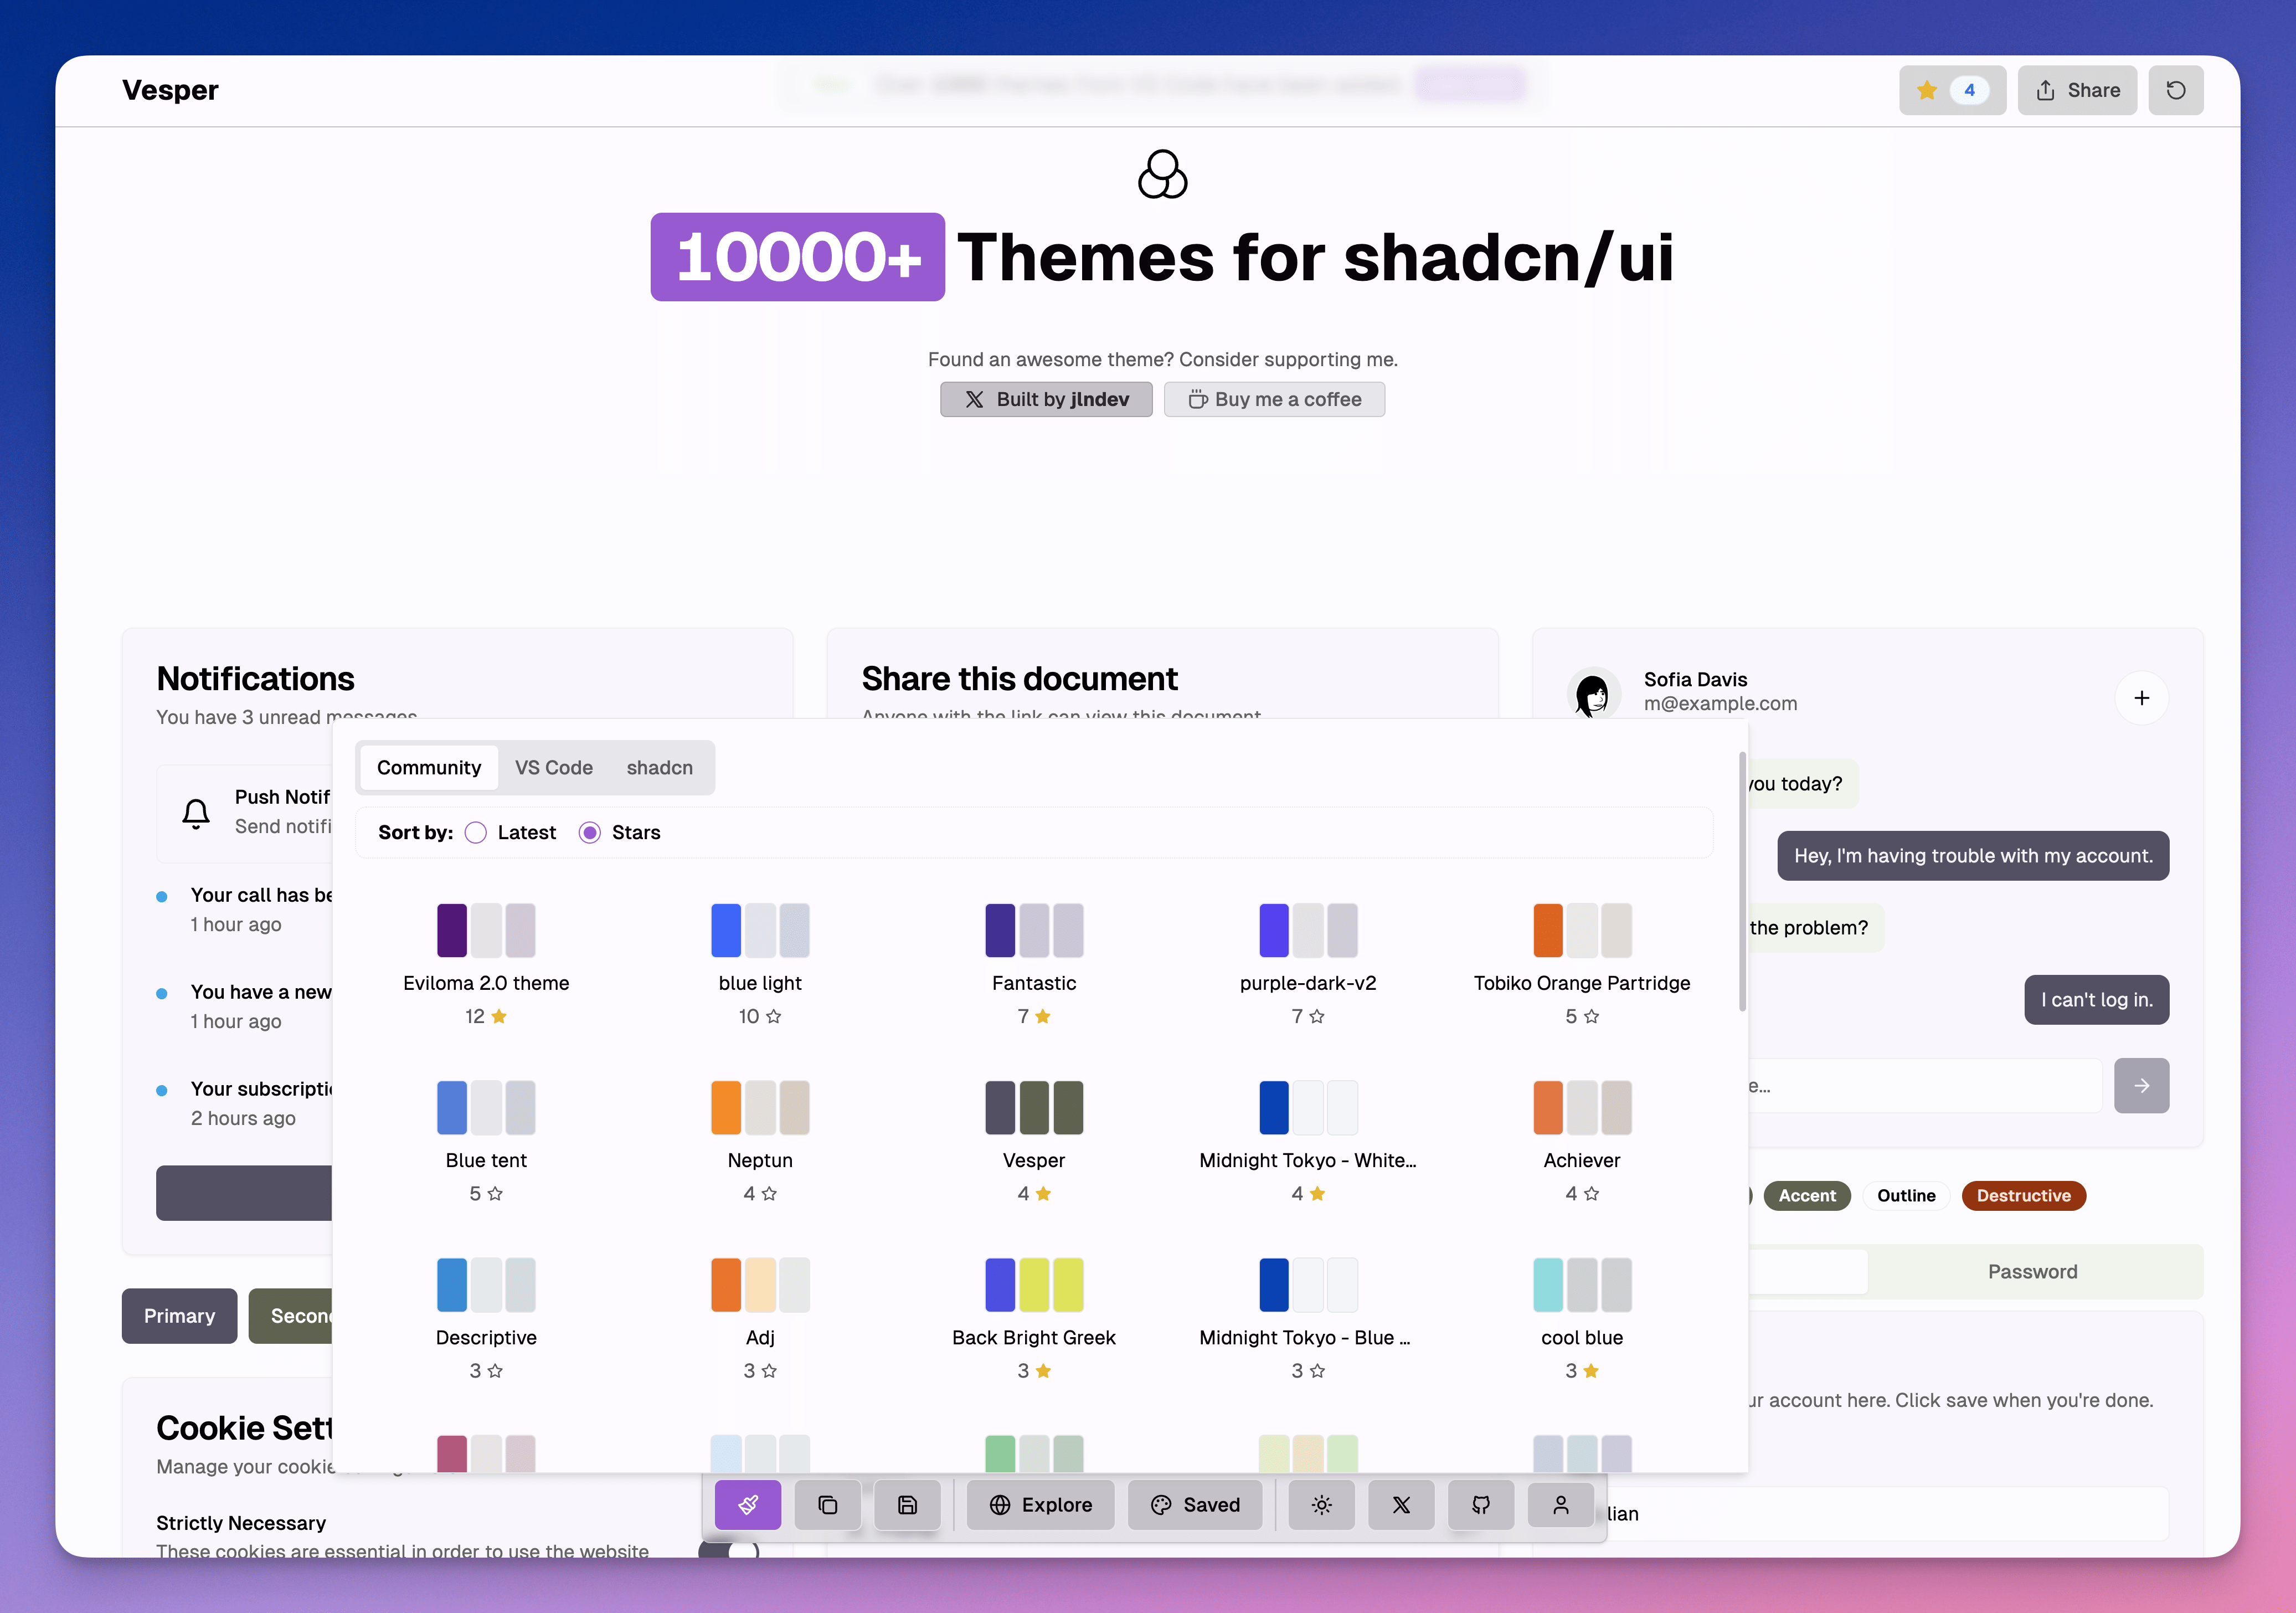The width and height of the screenshot is (2296, 1613).
Task: Click the push notifications bell icon
Action: [195, 813]
